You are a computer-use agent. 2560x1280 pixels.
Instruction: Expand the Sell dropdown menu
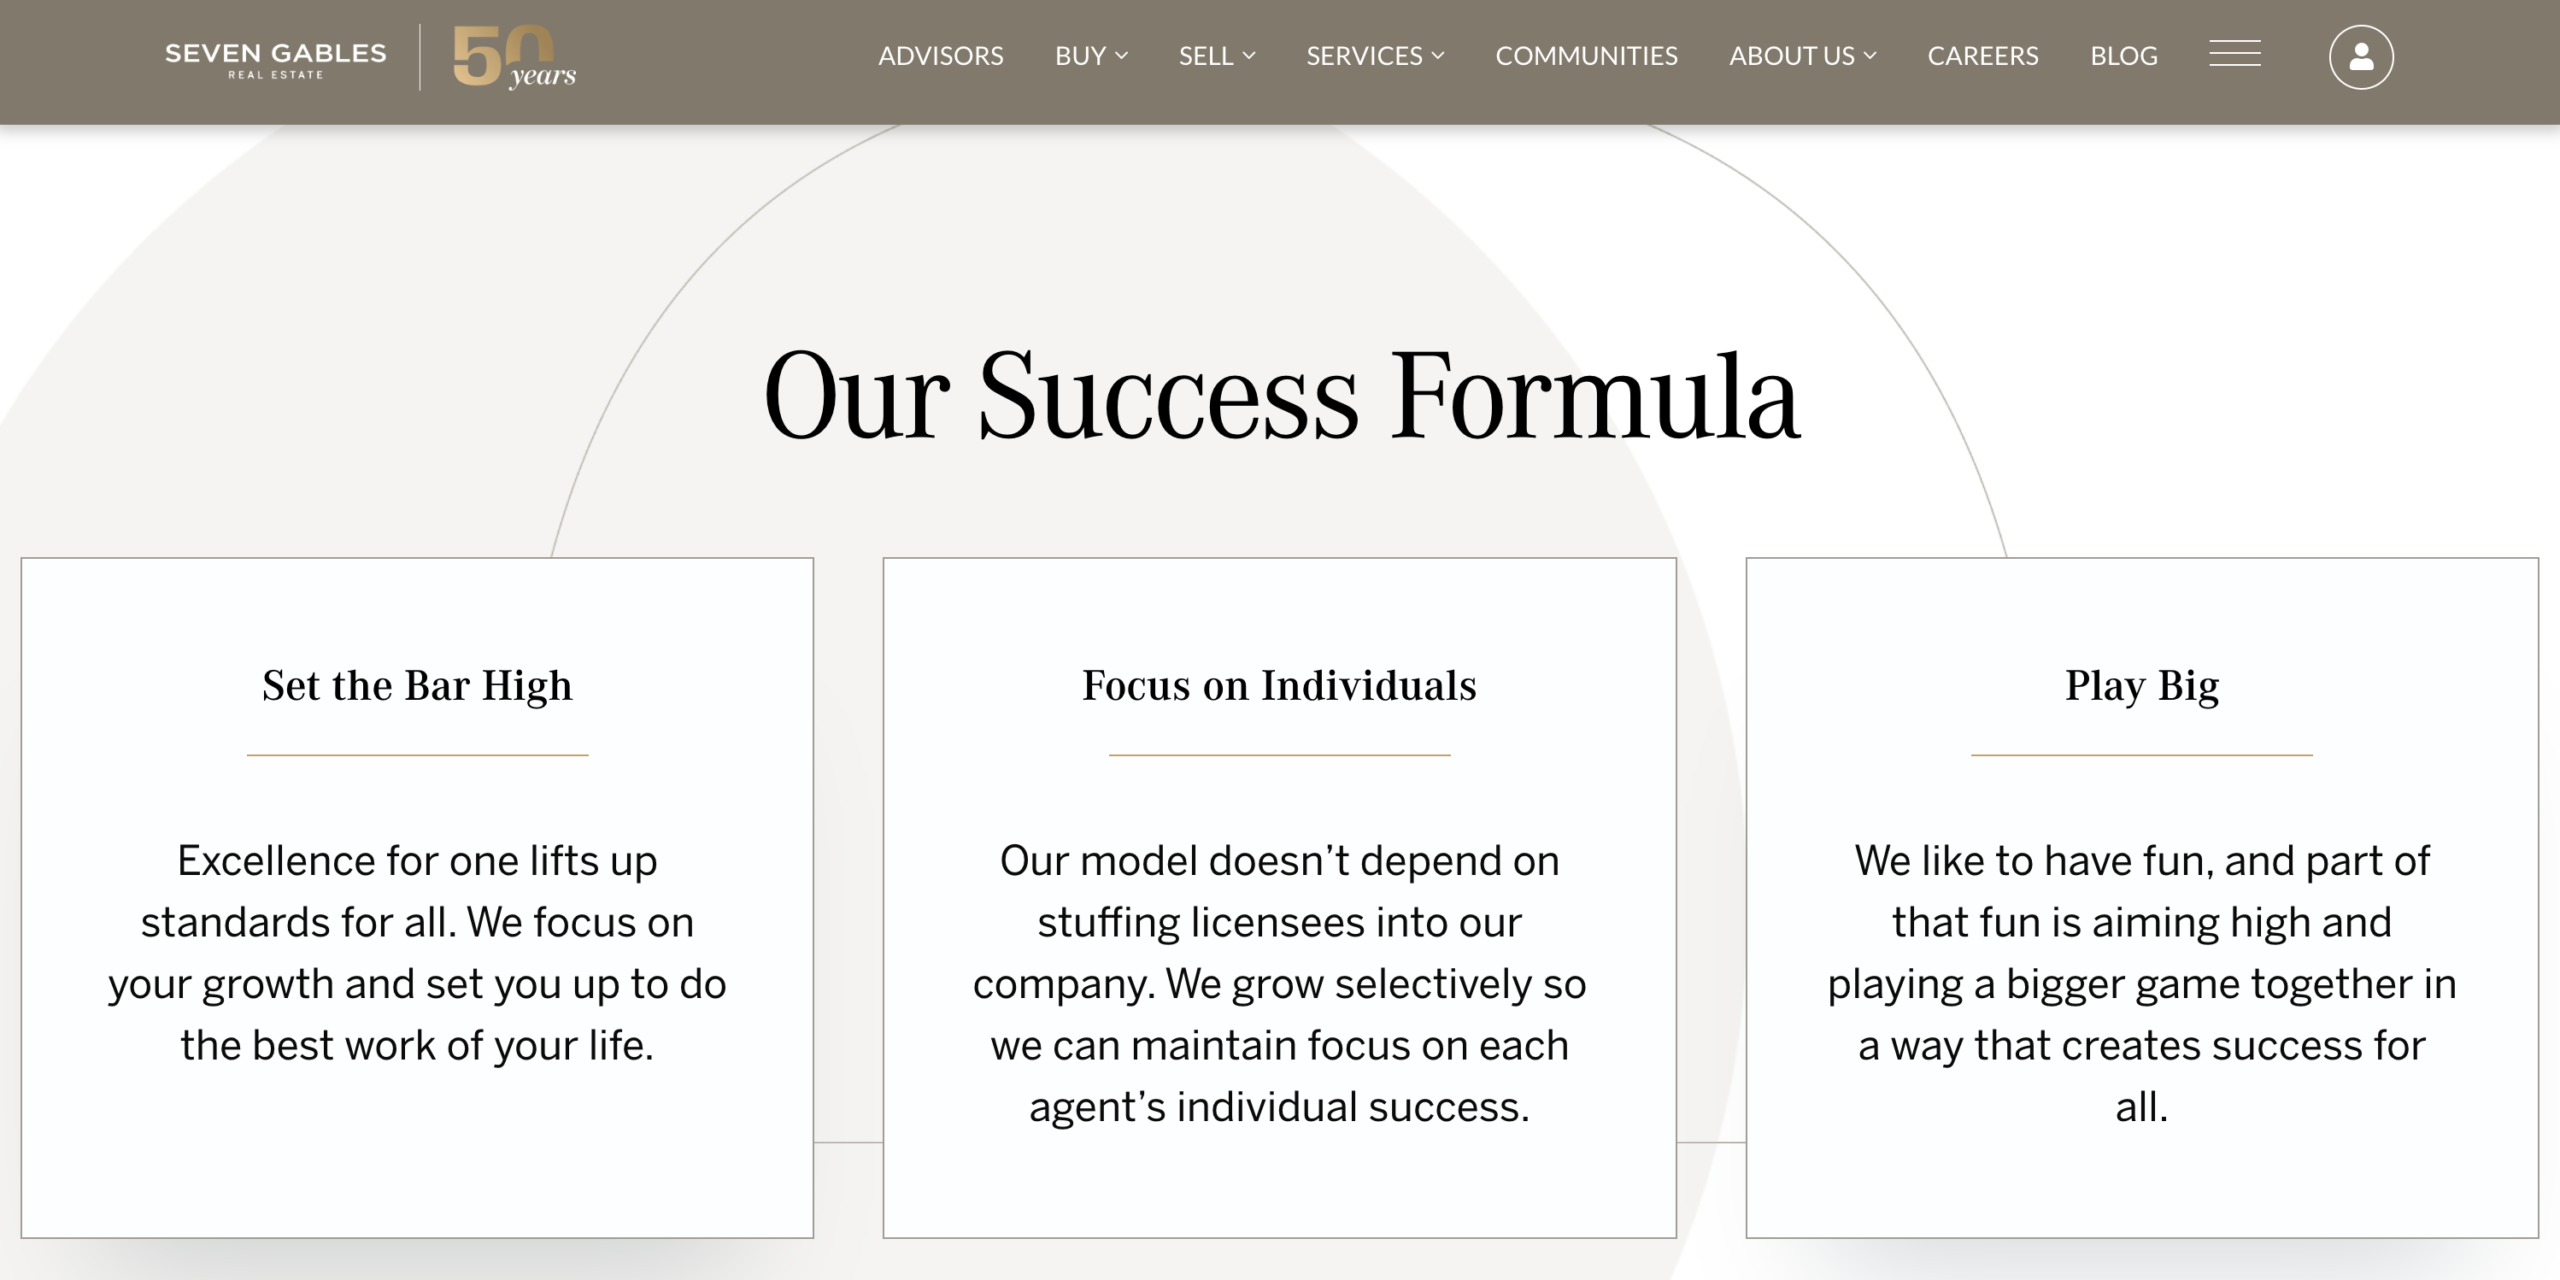[x=1216, y=56]
